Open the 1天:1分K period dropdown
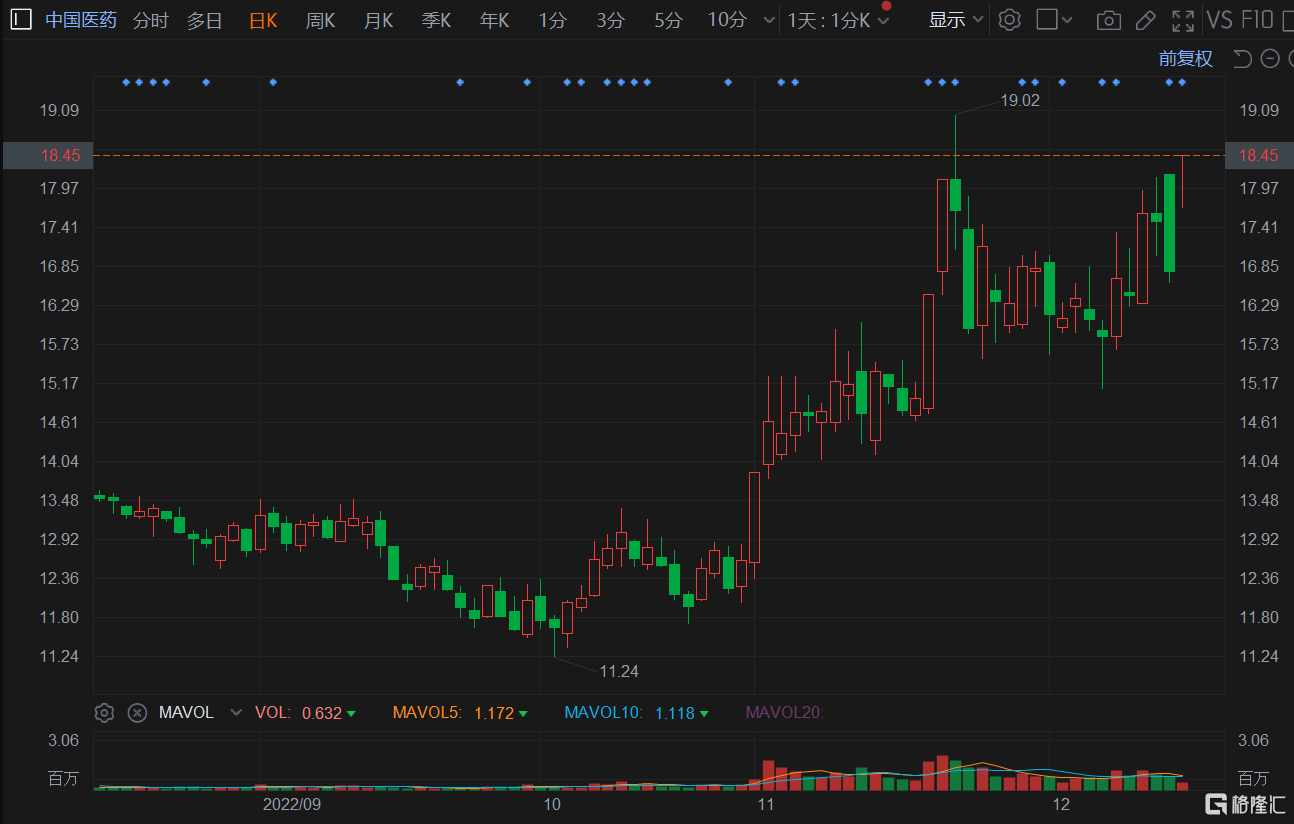The height and width of the screenshot is (824, 1294). (837, 20)
